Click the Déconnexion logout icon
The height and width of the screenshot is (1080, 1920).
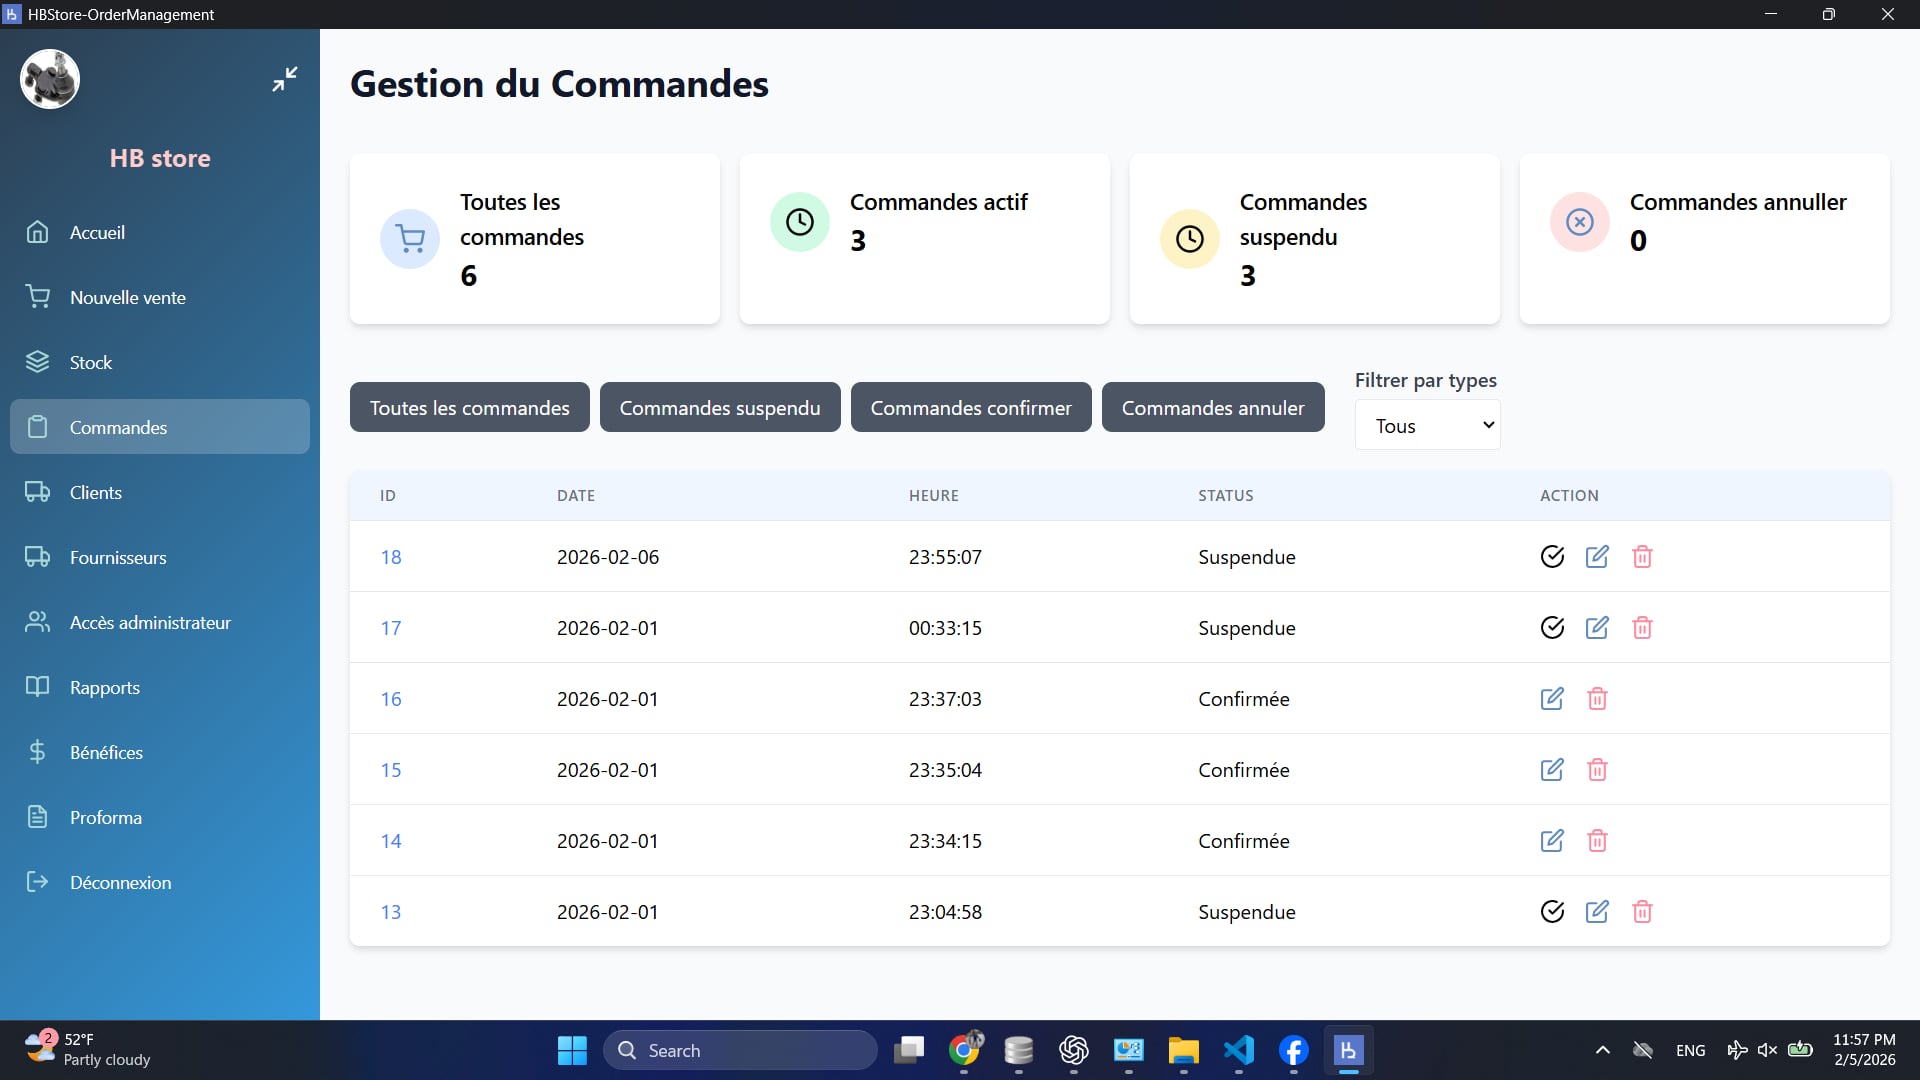(x=37, y=882)
